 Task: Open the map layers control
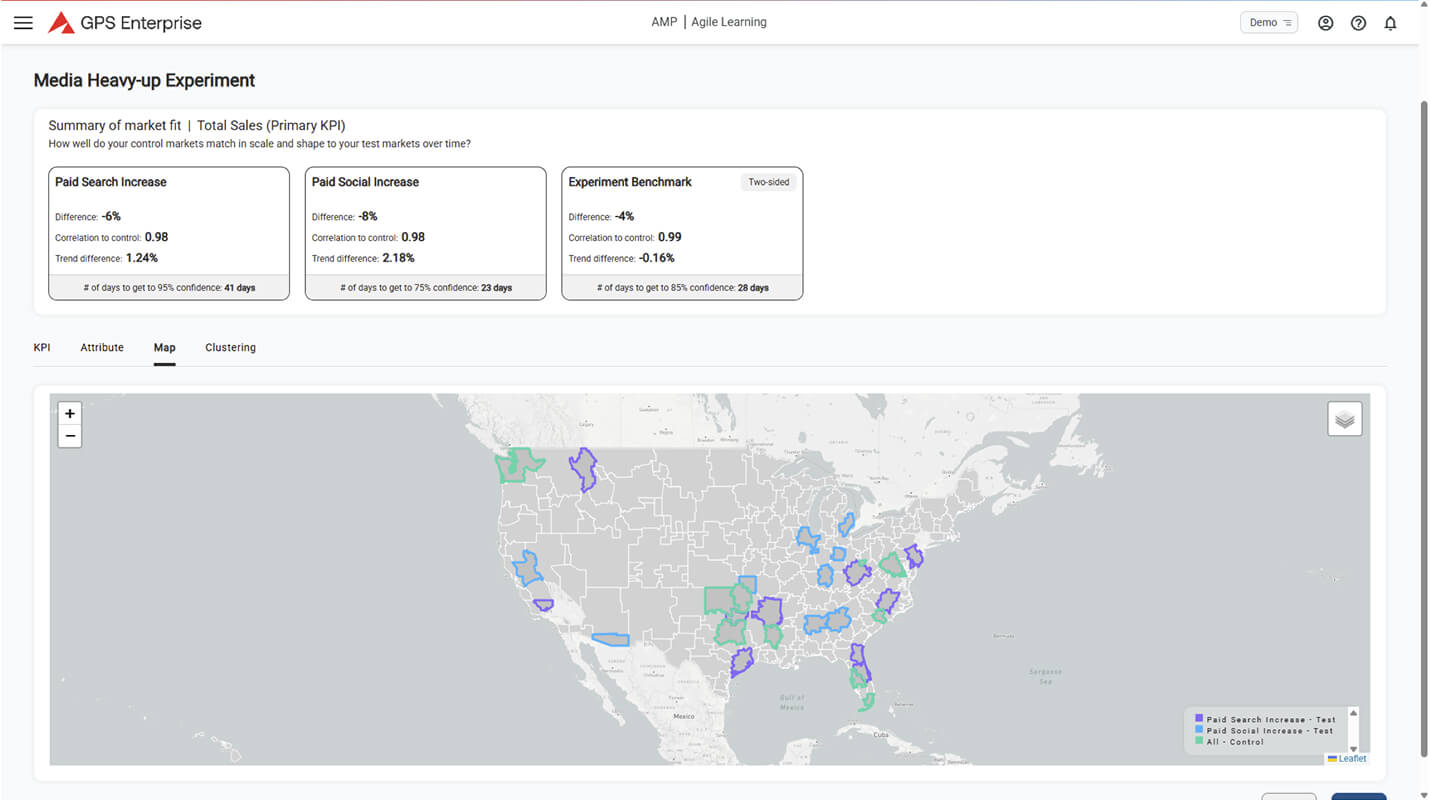[1344, 419]
